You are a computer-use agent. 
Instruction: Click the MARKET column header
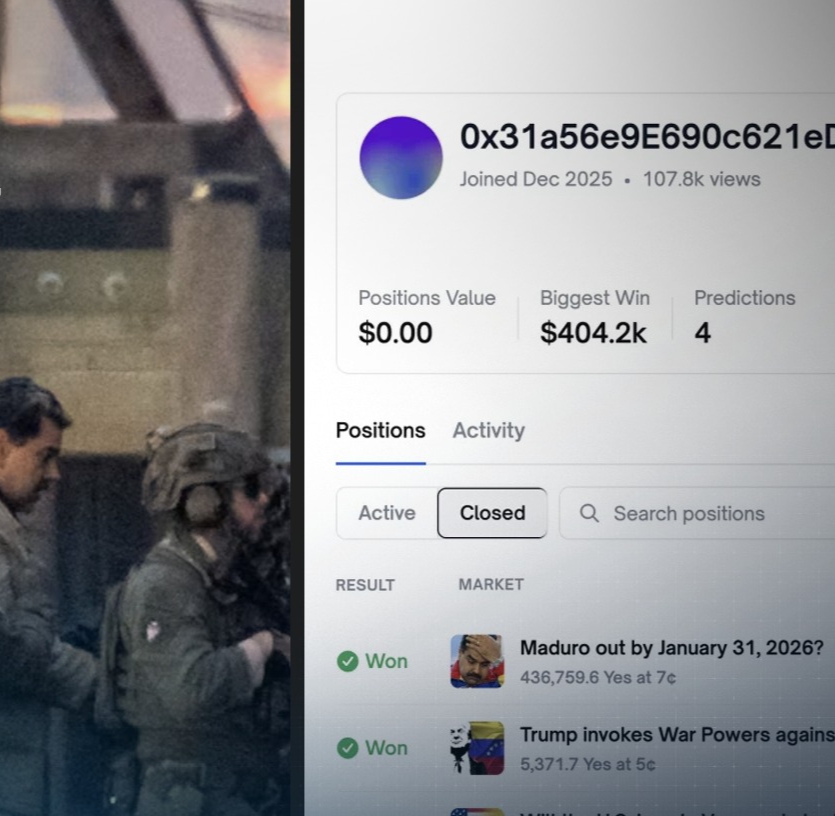pyautogui.click(x=491, y=585)
